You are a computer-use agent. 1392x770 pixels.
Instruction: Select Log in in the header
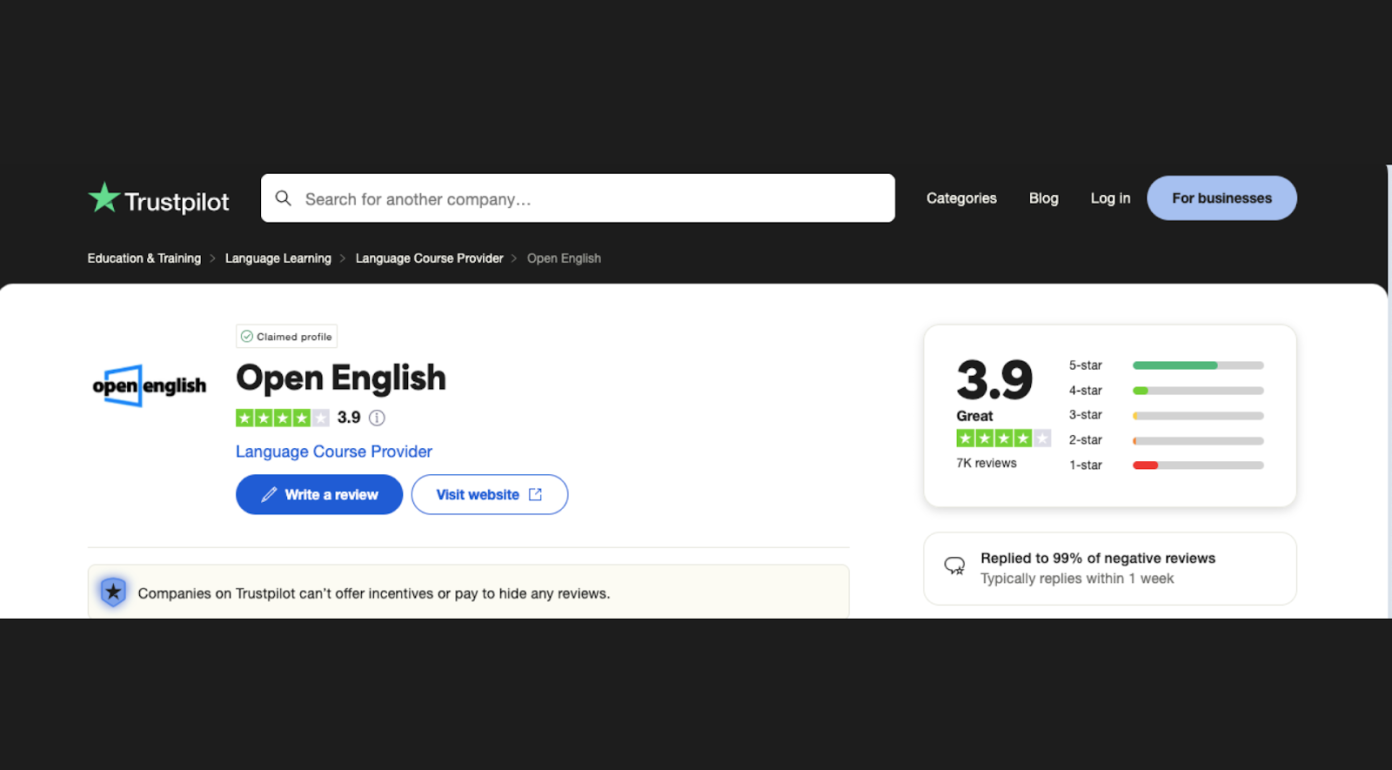(x=1110, y=198)
